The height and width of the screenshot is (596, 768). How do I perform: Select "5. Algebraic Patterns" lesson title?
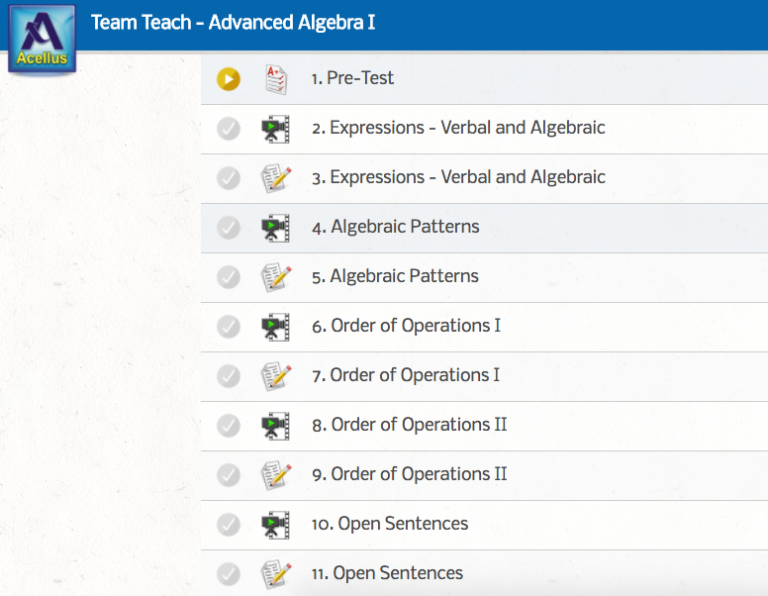(395, 276)
